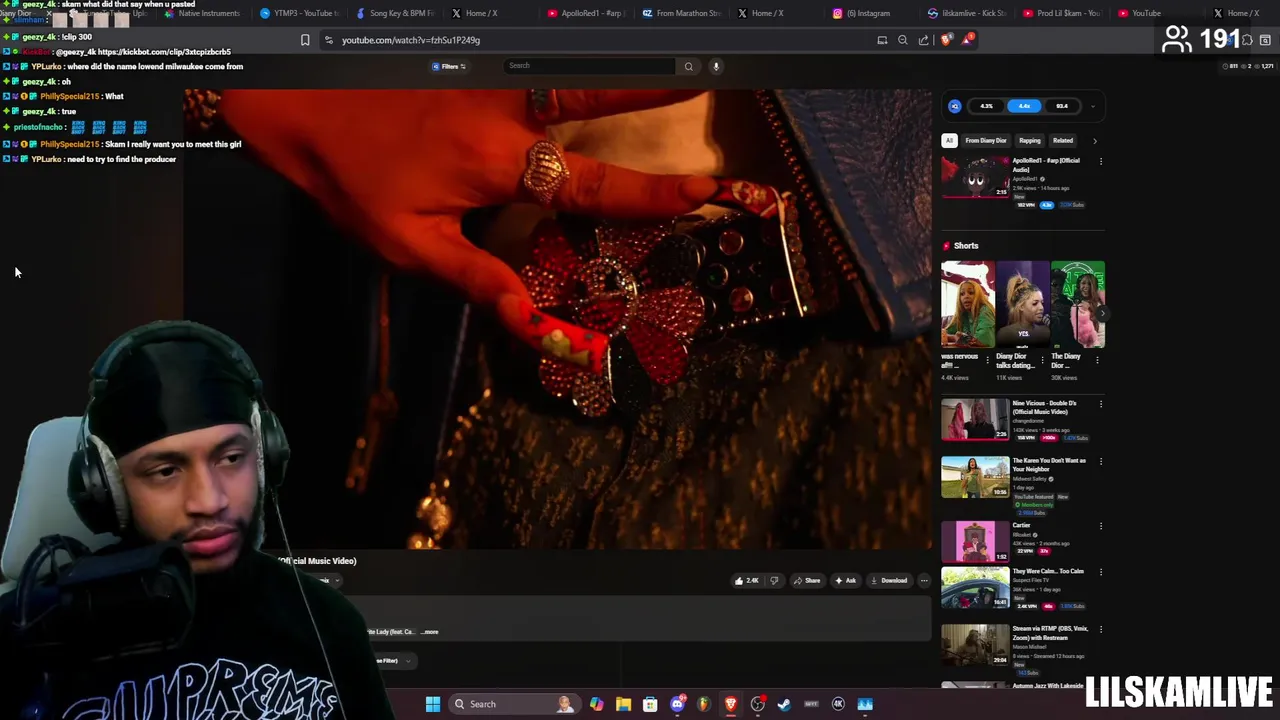Open Discord from the taskbar
1280x720 pixels.
pos(677,704)
